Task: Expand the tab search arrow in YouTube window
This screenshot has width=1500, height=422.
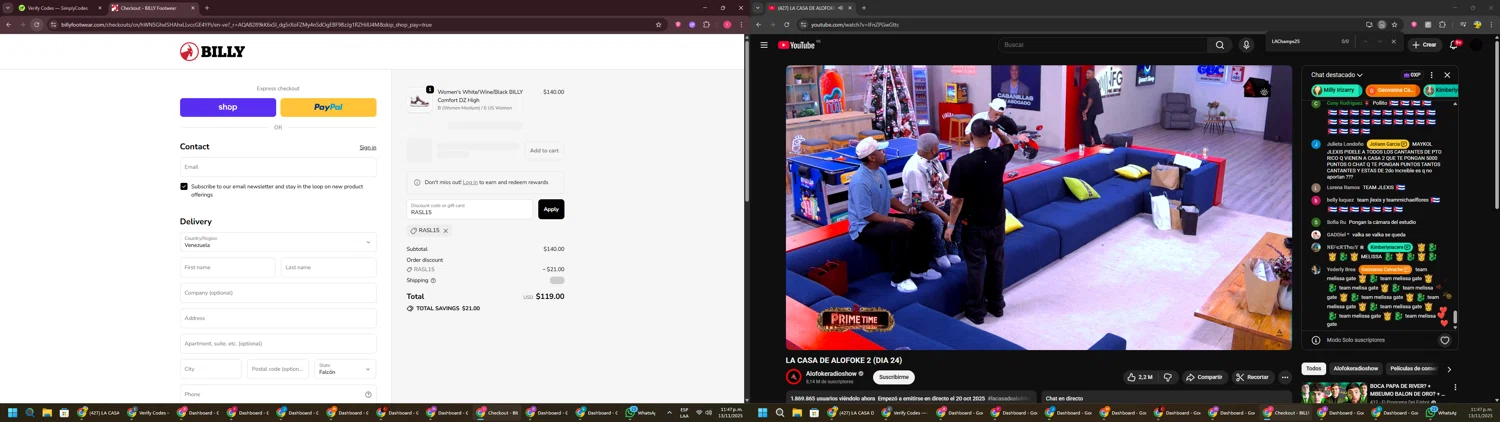Action: pyautogui.click(x=758, y=8)
